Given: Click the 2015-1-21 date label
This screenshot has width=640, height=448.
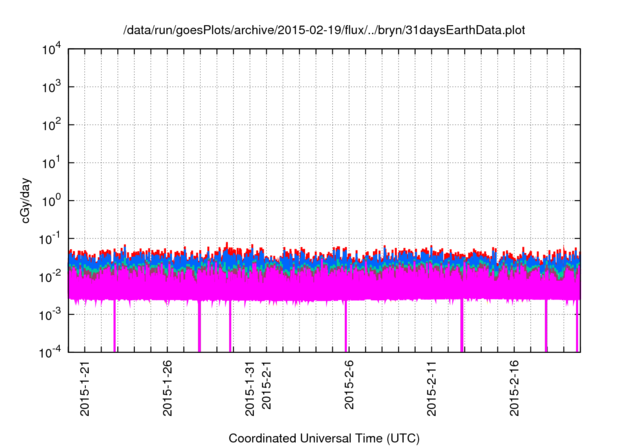Looking at the screenshot, I should 84,388.
